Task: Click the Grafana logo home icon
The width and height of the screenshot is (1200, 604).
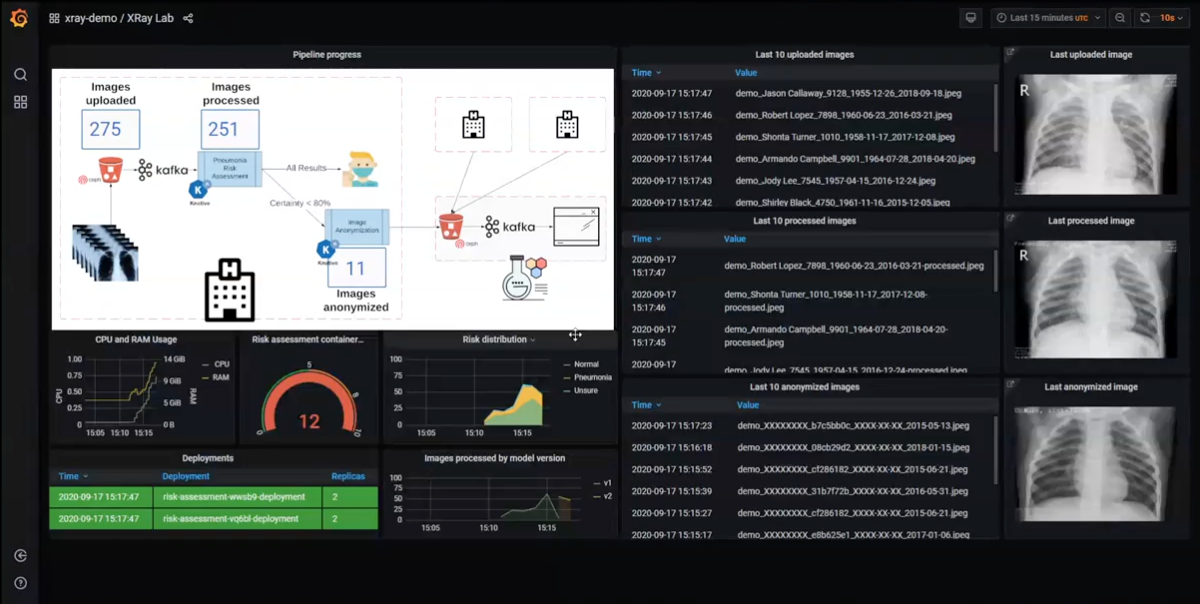Action: [19, 18]
